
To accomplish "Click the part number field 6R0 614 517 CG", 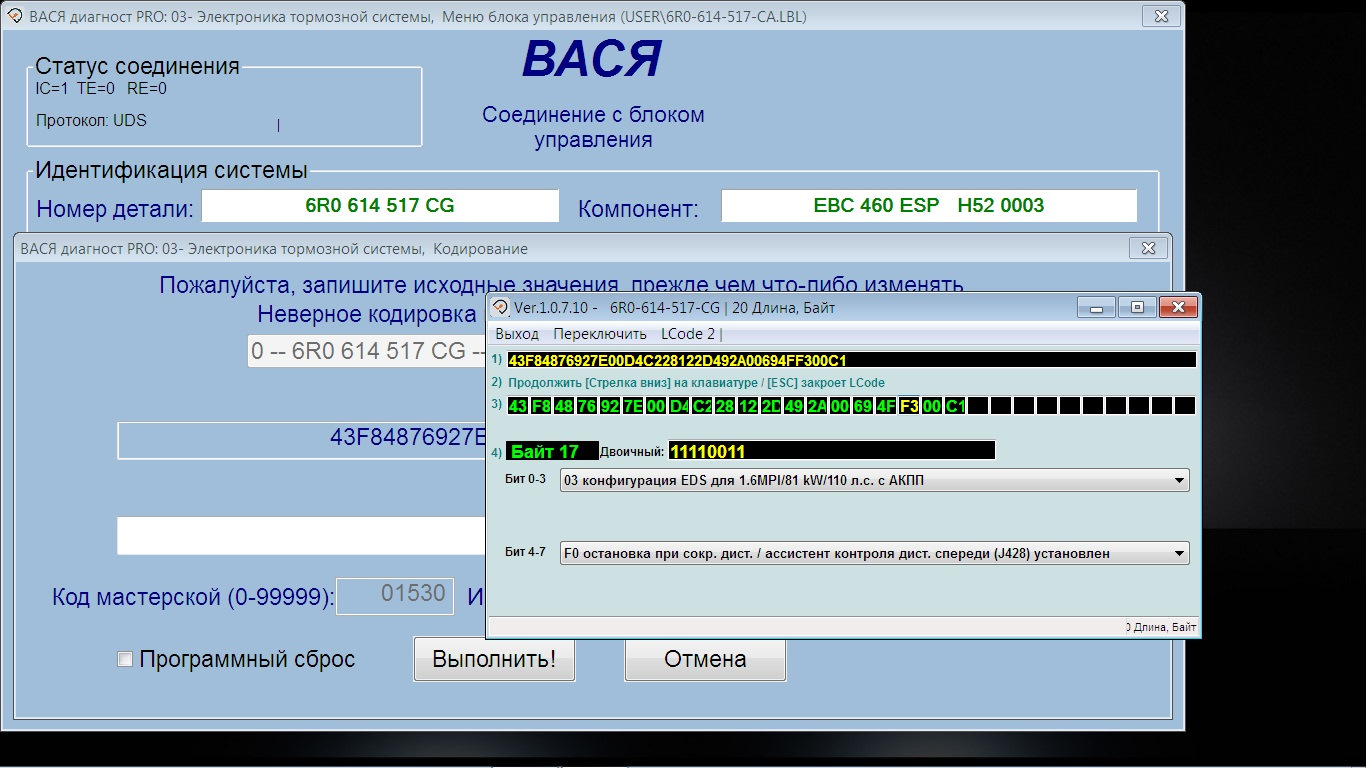I will click(x=380, y=206).
